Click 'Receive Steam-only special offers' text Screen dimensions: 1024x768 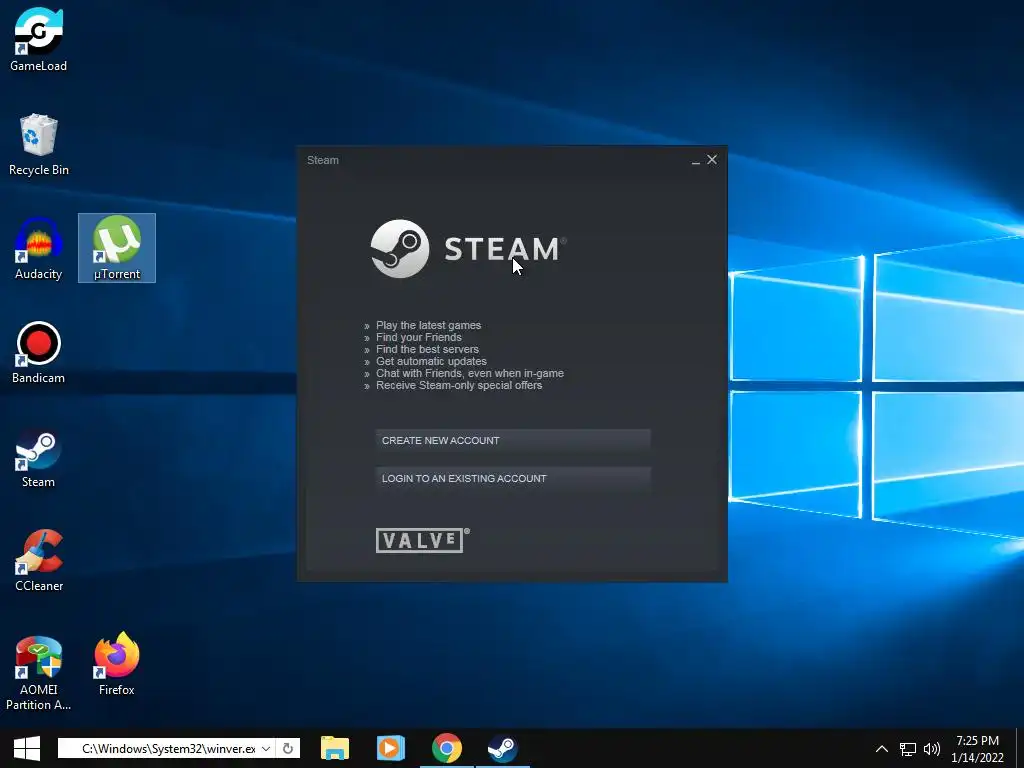459,385
